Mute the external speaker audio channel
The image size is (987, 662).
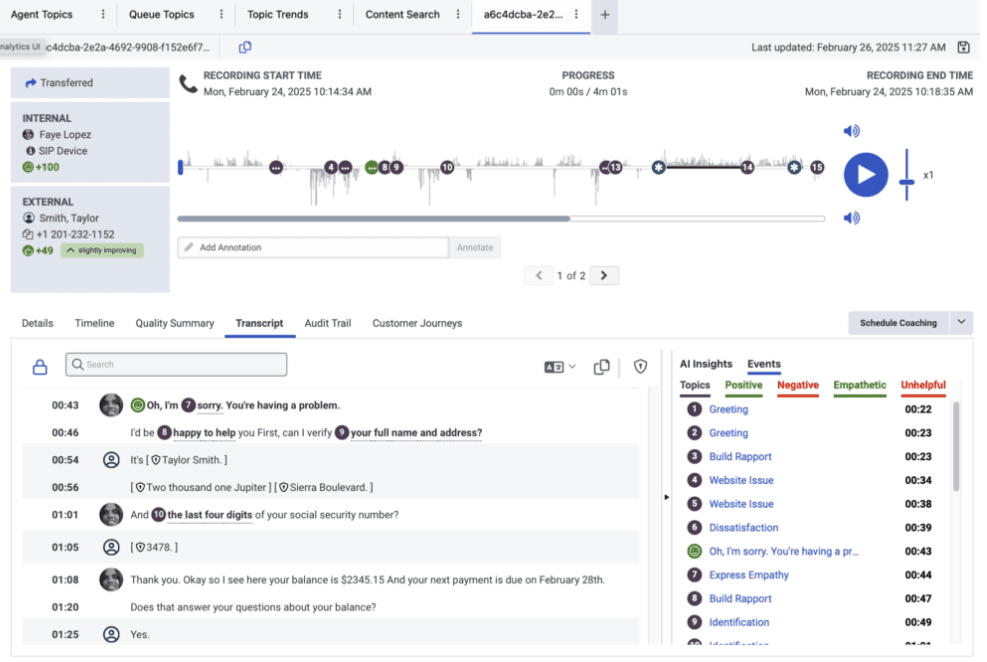coord(850,218)
